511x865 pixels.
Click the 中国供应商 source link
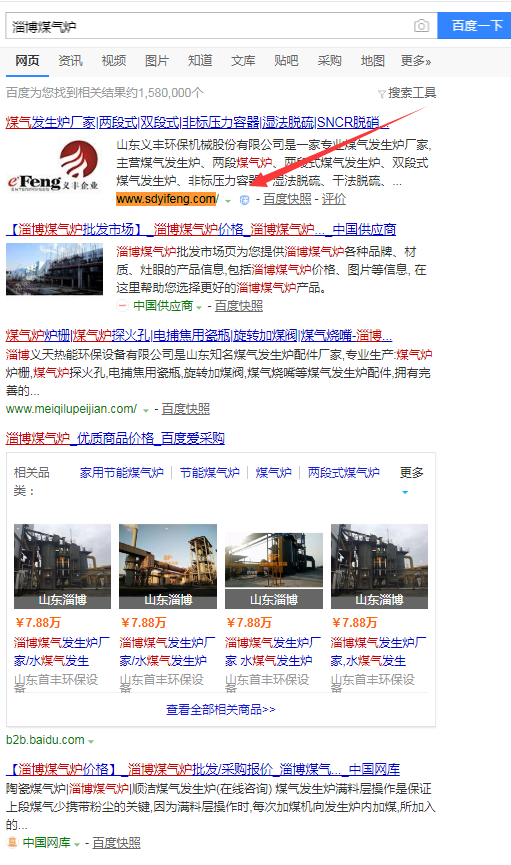pos(163,306)
